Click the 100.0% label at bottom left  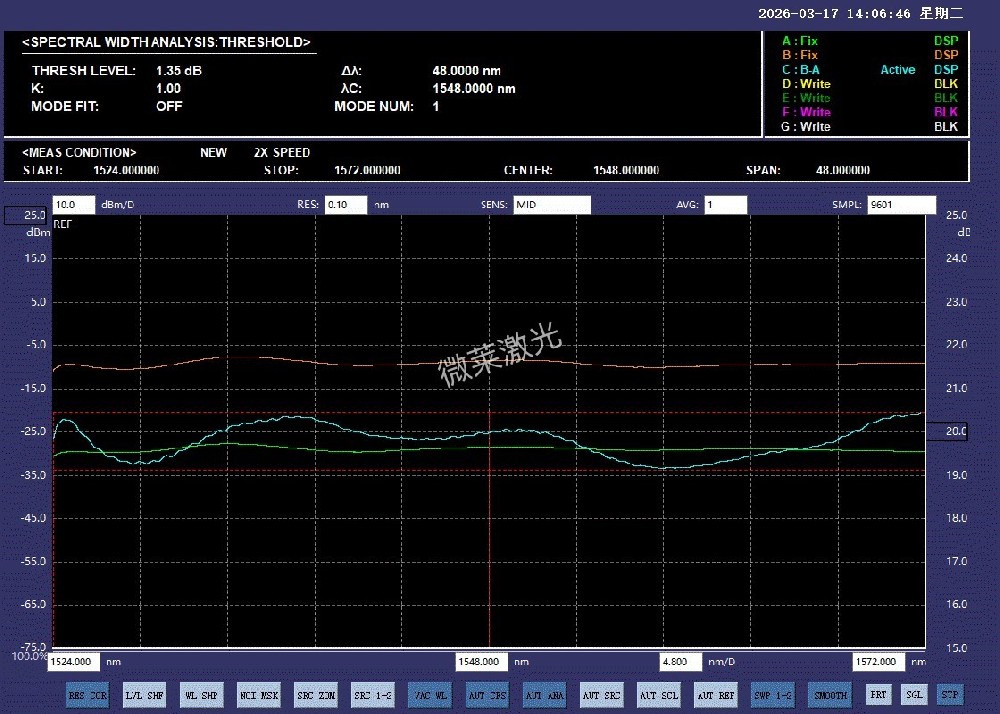29,656
